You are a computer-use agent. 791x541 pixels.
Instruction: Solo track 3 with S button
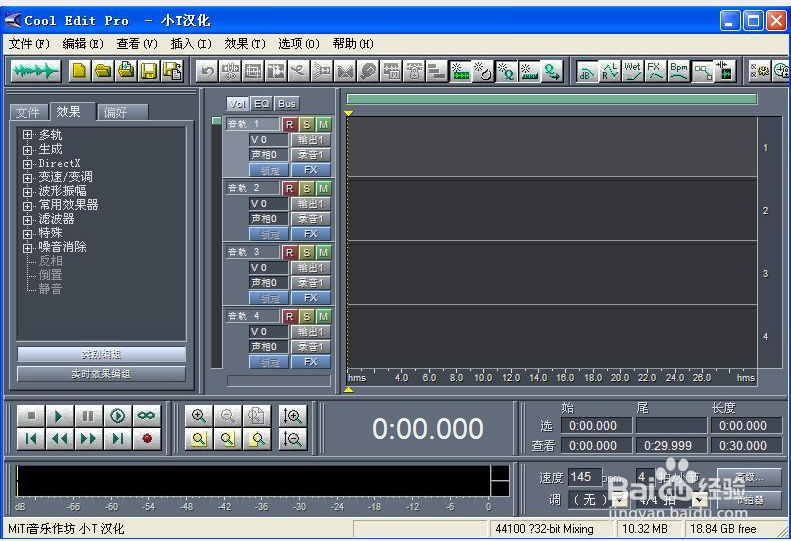point(307,252)
